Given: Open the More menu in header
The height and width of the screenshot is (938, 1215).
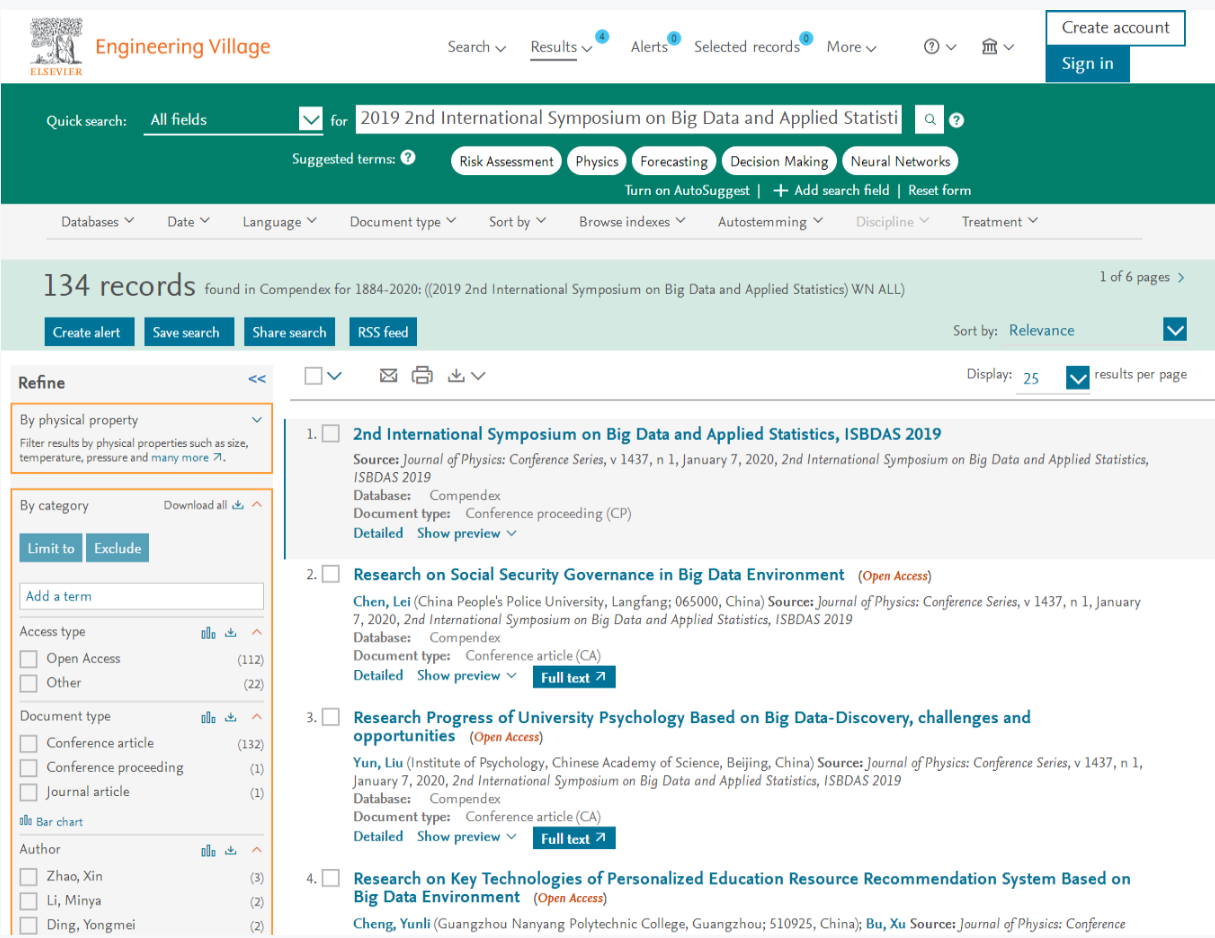Looking at the screenshot, I should pyautogui.click(x=852, y=47).
